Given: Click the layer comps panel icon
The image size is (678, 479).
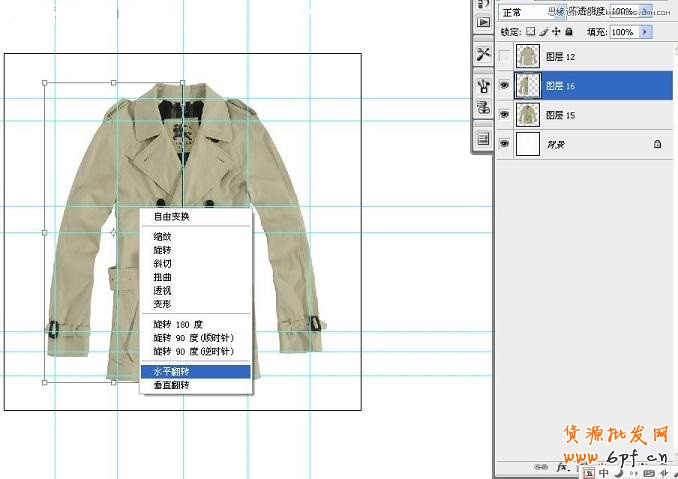Looking at the screenshot, I should pyautogui.click(x=483, y=139).
